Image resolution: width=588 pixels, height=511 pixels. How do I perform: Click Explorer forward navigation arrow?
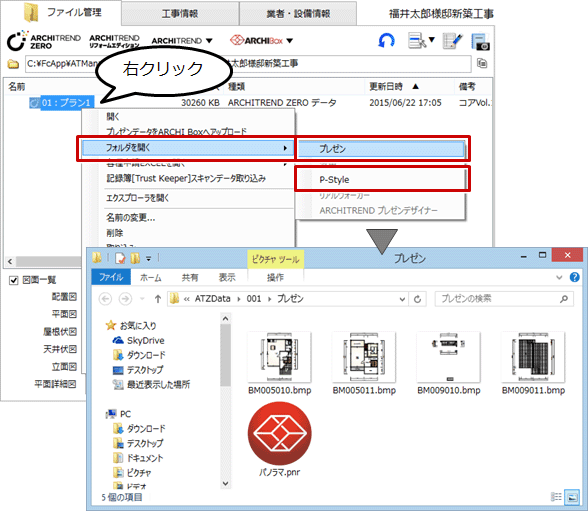[125, 299]
